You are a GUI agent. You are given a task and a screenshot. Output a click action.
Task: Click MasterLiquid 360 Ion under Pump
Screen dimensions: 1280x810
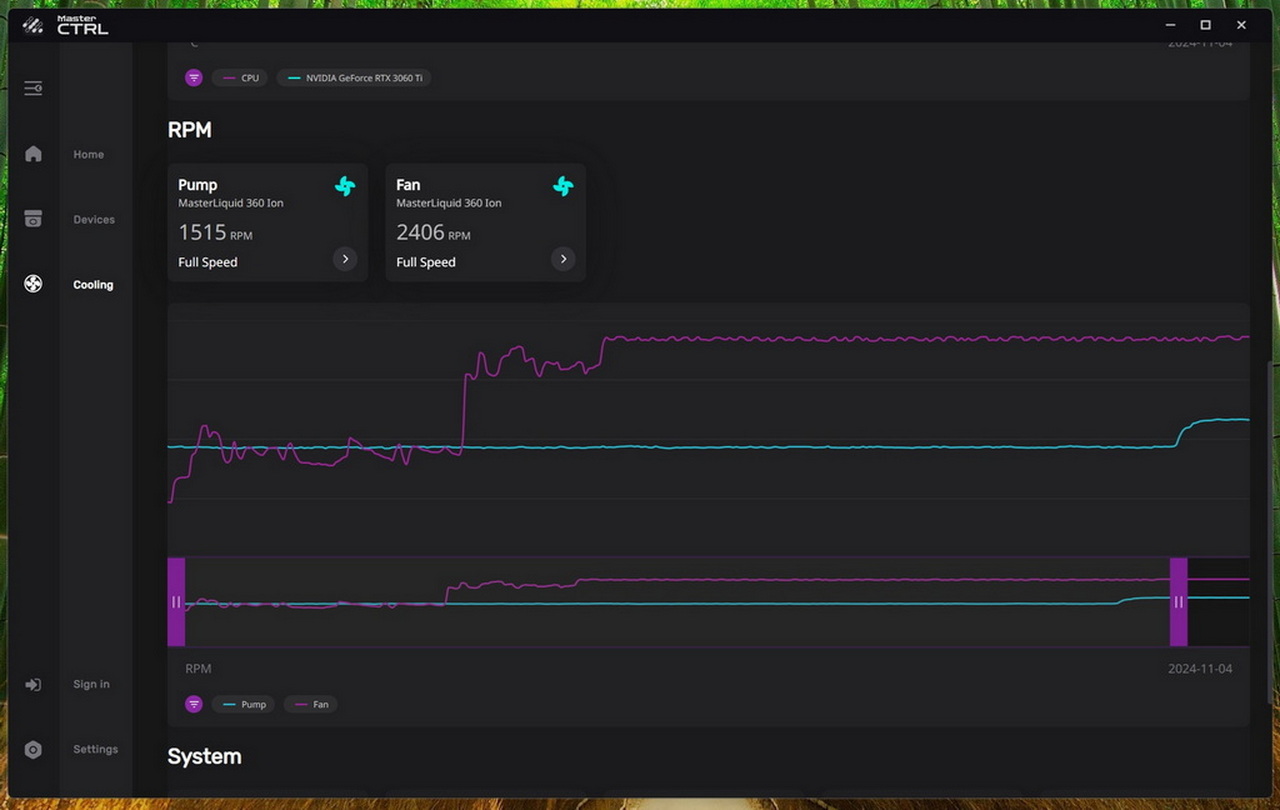click(231, 203)
